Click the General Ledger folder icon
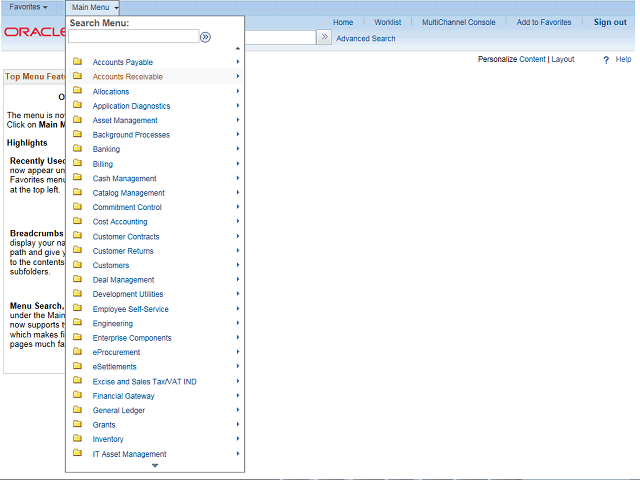This screenshot has height=480, width=640. coord(77,409)
